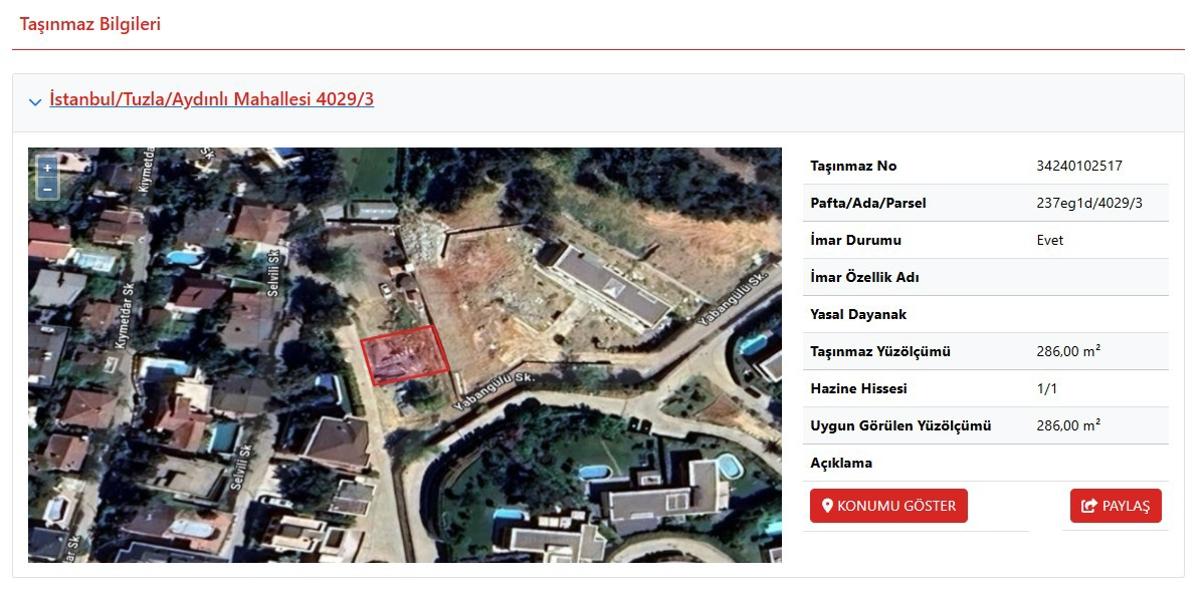Zoom out of the map with minus
This screenshot has height=589, width=1200.
click(46, 188)
